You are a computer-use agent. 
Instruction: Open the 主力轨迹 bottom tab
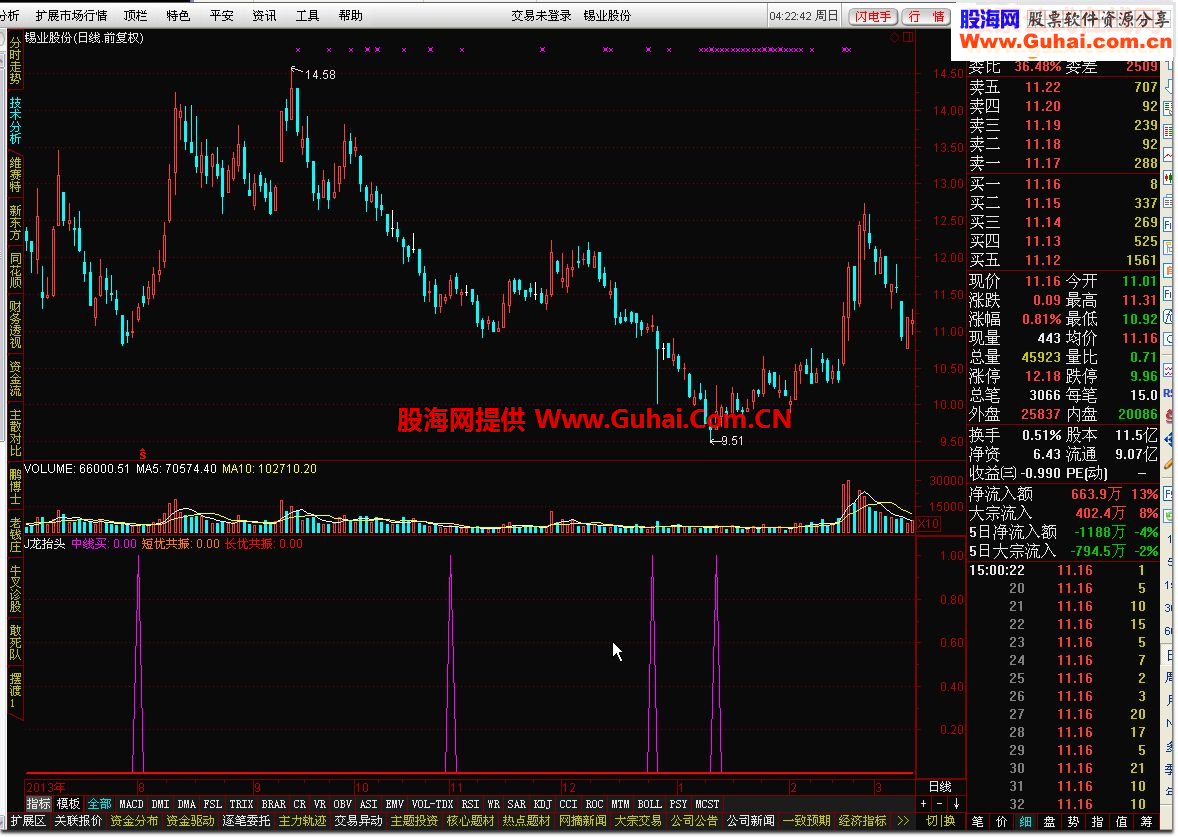[x=303, y=821]
